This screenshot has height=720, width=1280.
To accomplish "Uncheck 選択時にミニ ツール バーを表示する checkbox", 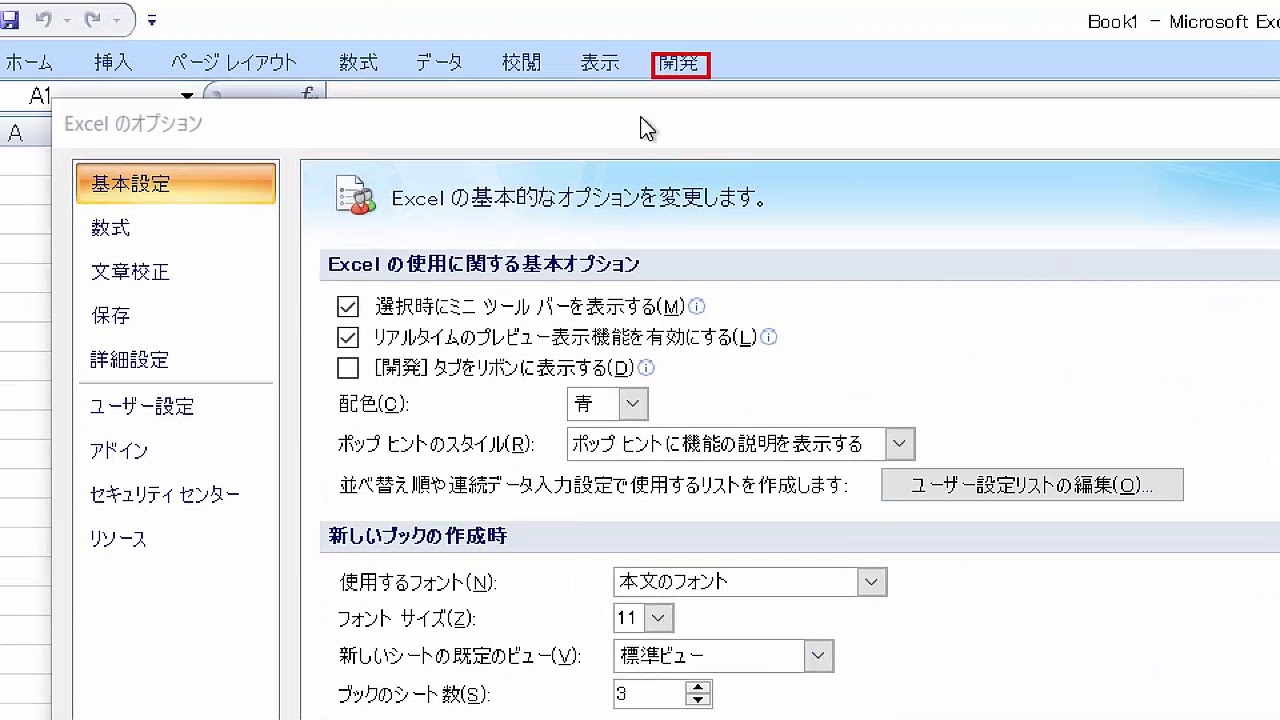I will [x=348, y=307].
